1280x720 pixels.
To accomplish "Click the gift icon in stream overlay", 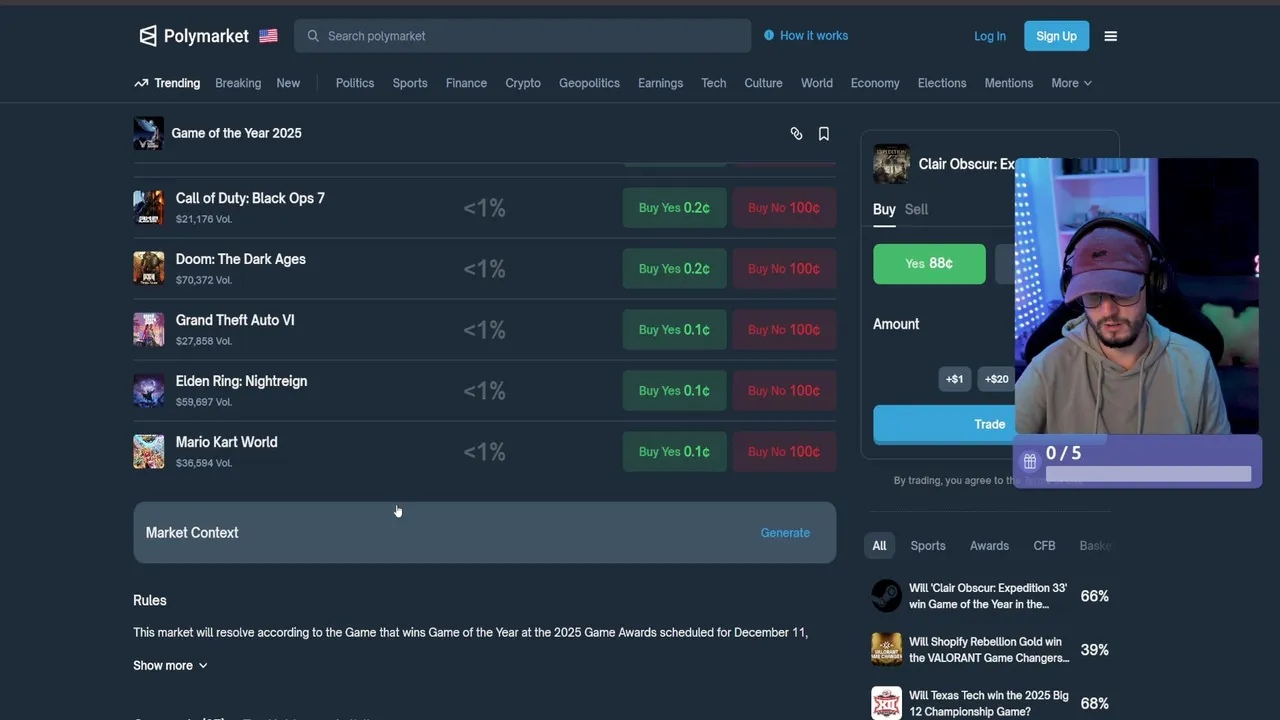I will (1030, 461).
